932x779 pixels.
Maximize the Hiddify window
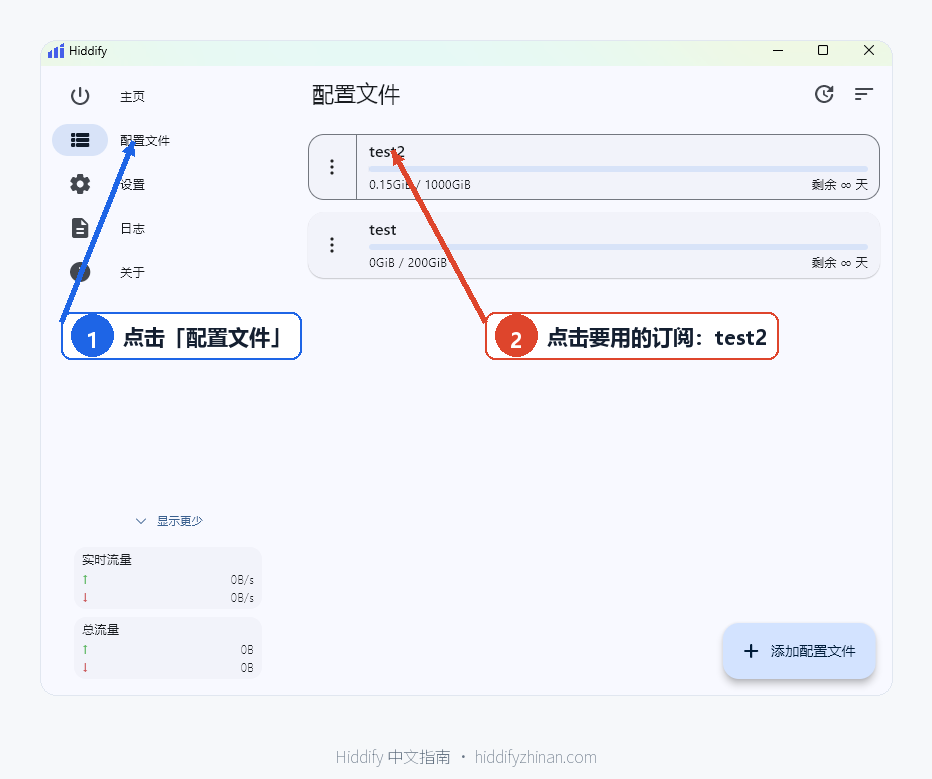coord(823,51)
